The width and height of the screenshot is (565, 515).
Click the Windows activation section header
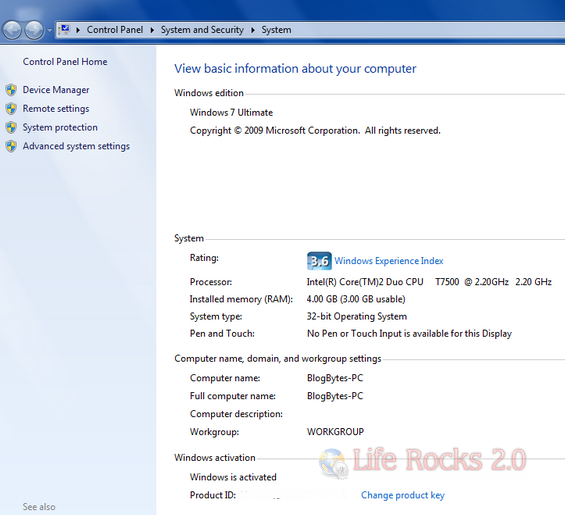coord(215,458)
